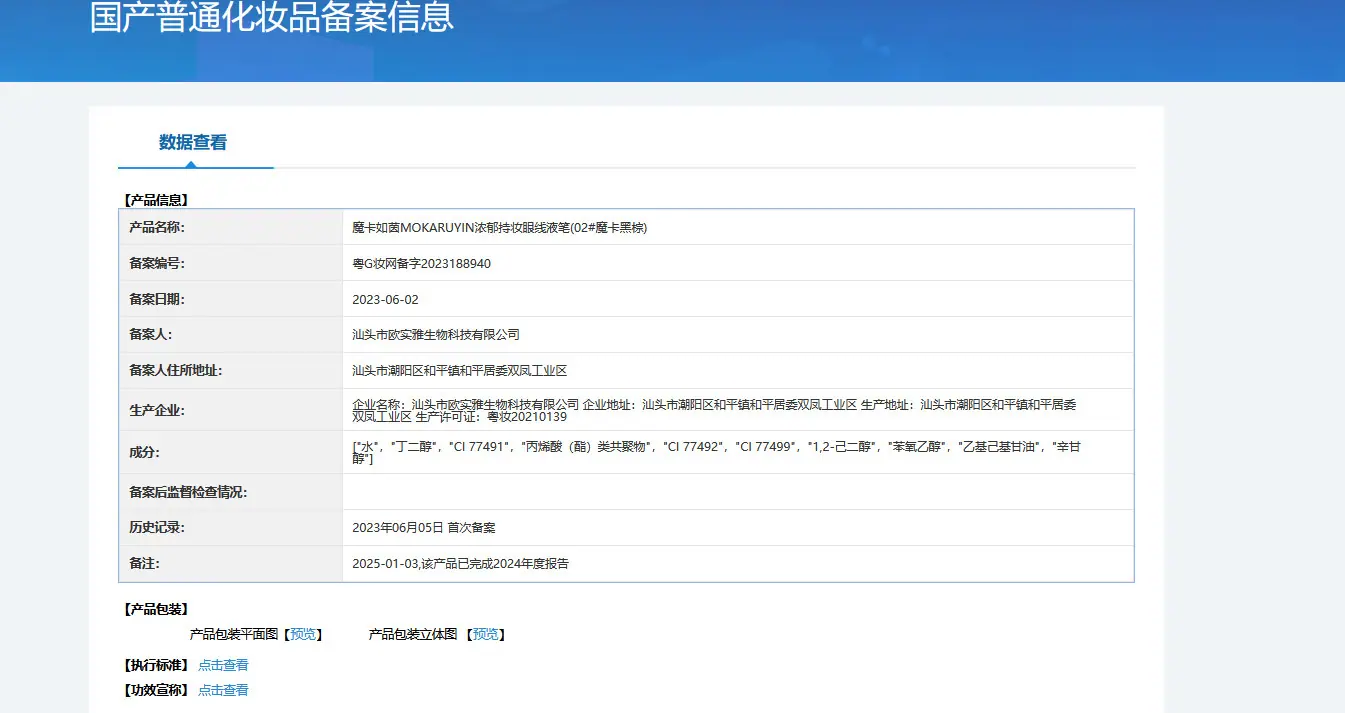Image resolution: width=1345 pixels, height=713 pixels.
Task: Click the 【产品信息】 section heading
Action: (x=155, y=200)
